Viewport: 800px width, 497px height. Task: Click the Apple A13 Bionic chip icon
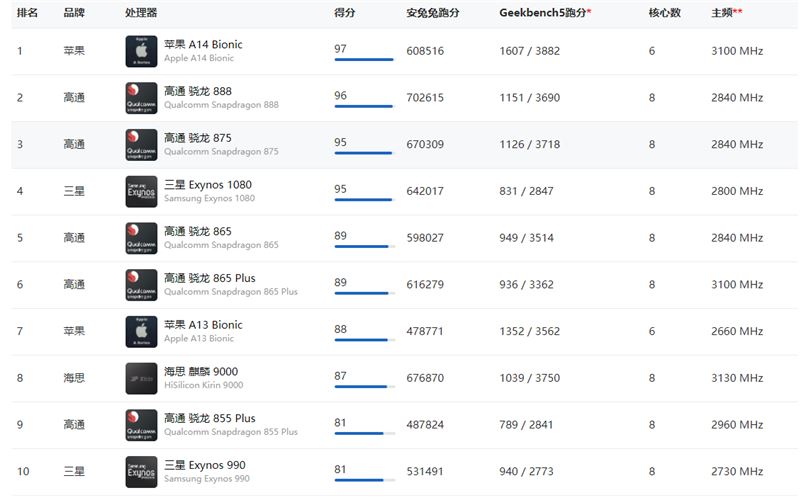click(x=141, y=332)
